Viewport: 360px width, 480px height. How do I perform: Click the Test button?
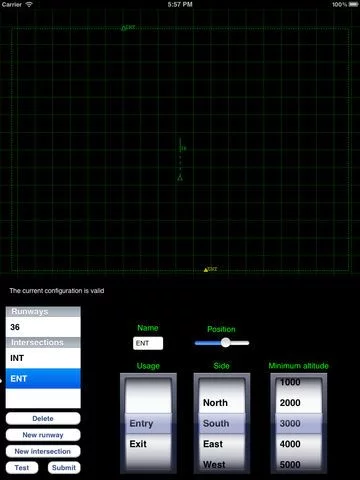point(22,468)
